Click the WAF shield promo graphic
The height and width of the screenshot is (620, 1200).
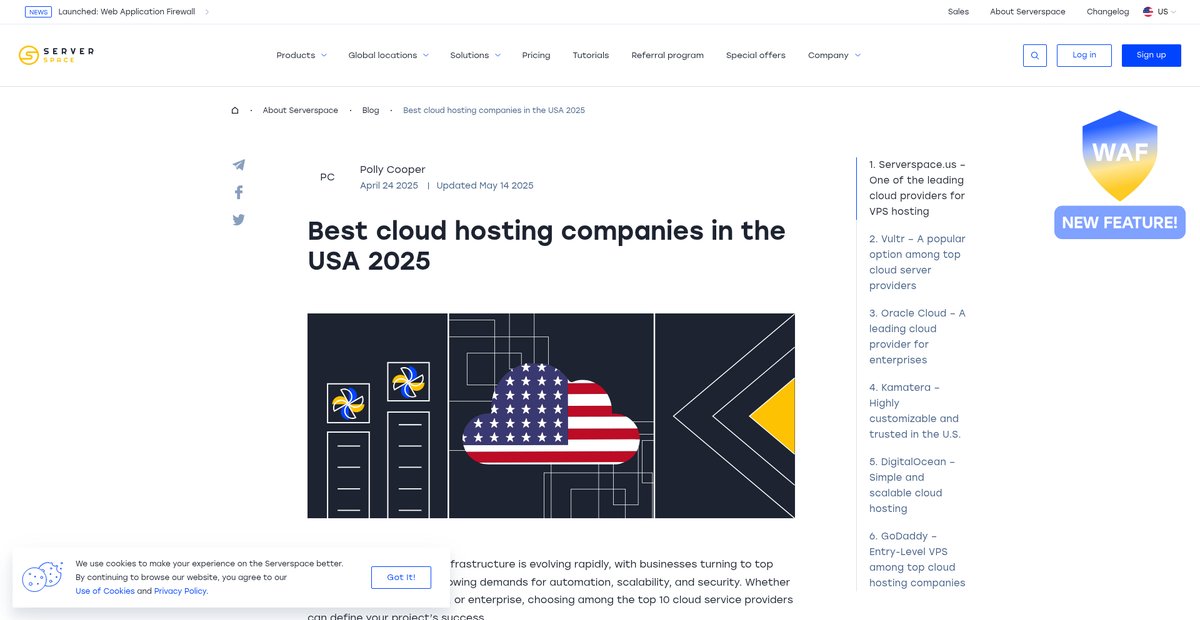tap(1119, 155)
